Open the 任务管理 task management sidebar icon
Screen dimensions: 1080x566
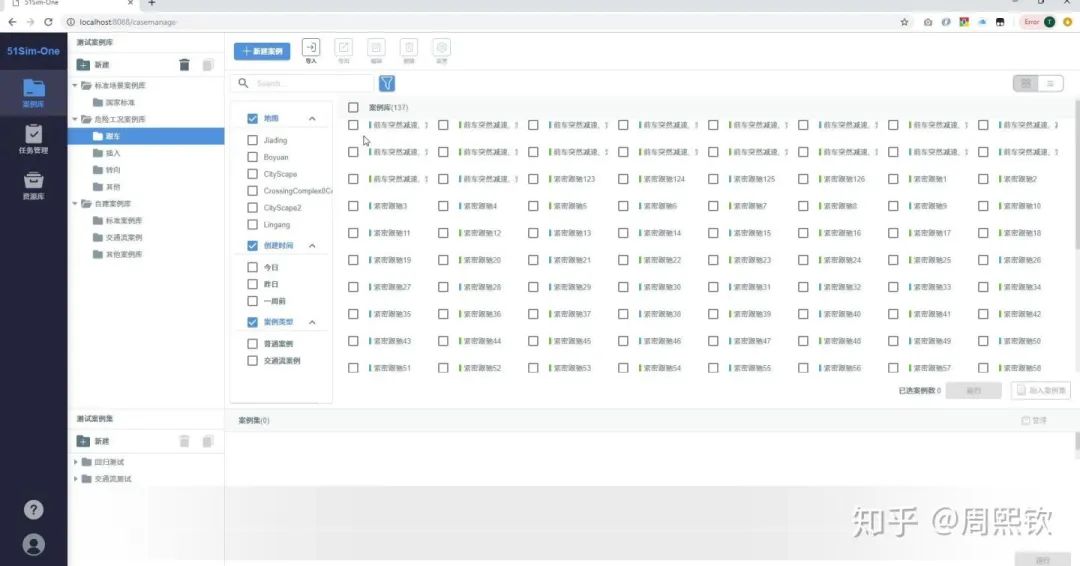click(x=33, y=138)
